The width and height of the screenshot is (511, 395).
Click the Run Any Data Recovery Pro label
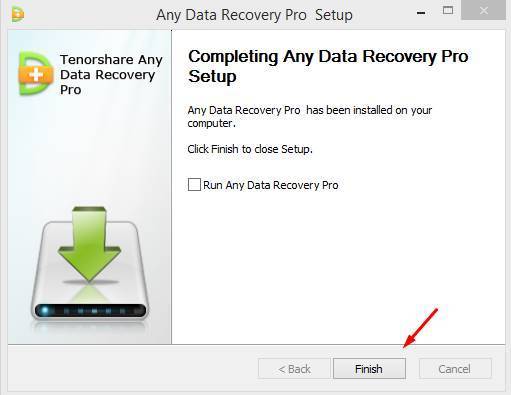click(271, 185)
